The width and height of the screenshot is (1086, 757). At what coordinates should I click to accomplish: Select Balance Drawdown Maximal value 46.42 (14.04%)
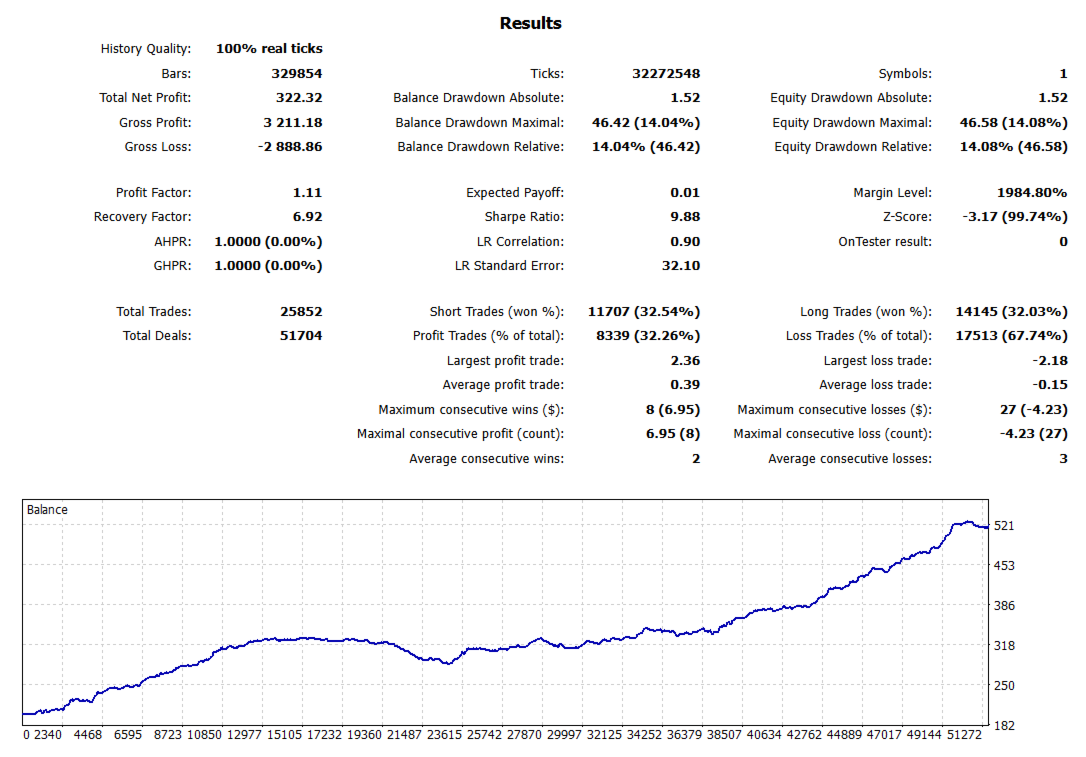(x=646, y=123)
